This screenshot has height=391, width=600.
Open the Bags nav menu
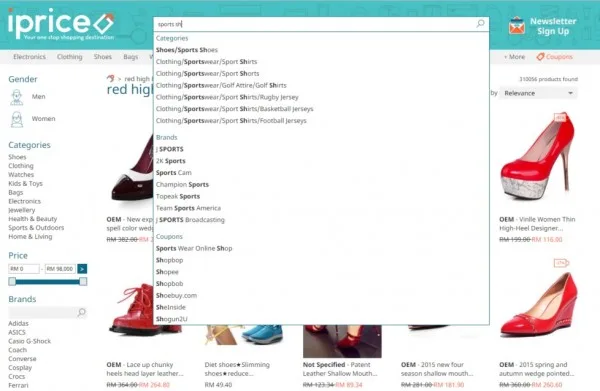tap(130, 57)
